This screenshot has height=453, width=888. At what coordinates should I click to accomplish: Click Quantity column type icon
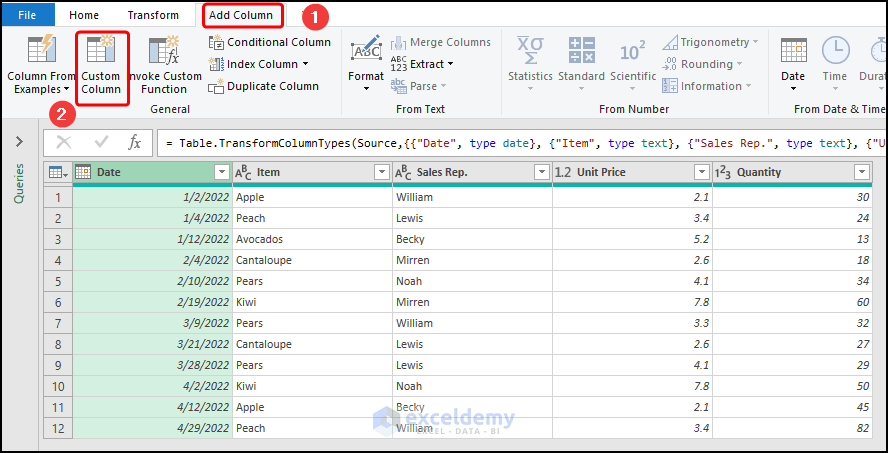tap(723, 172)
